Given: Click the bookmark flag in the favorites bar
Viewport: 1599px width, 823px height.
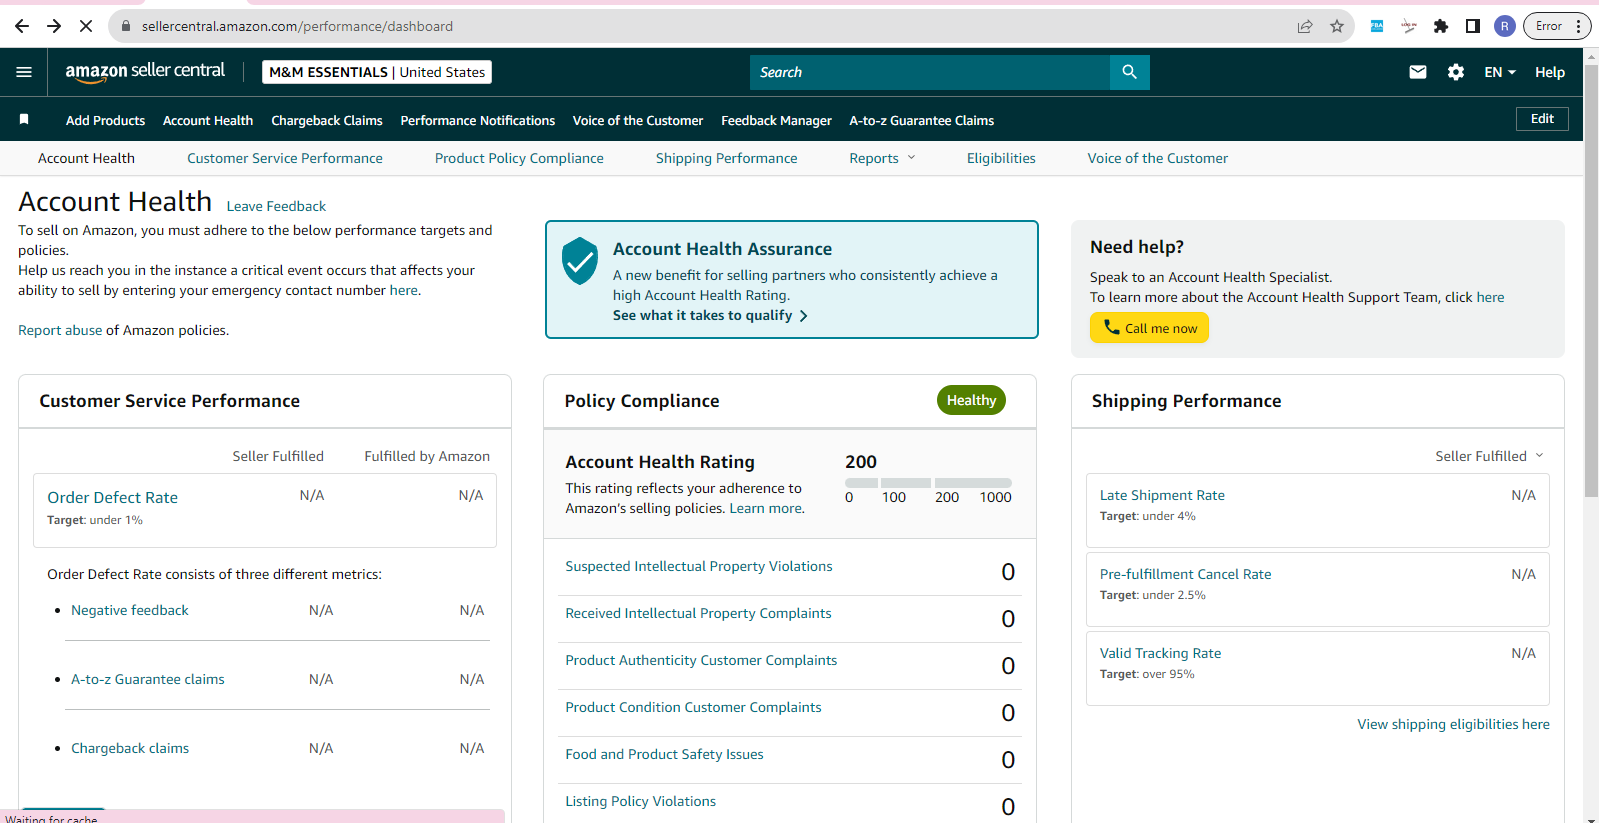Looking at the screenshot, I should (24, 120).
